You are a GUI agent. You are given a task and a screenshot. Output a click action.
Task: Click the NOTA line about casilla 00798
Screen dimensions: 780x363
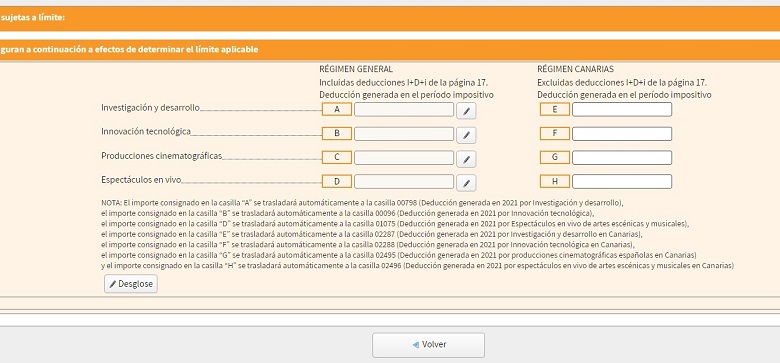[362, 203]
